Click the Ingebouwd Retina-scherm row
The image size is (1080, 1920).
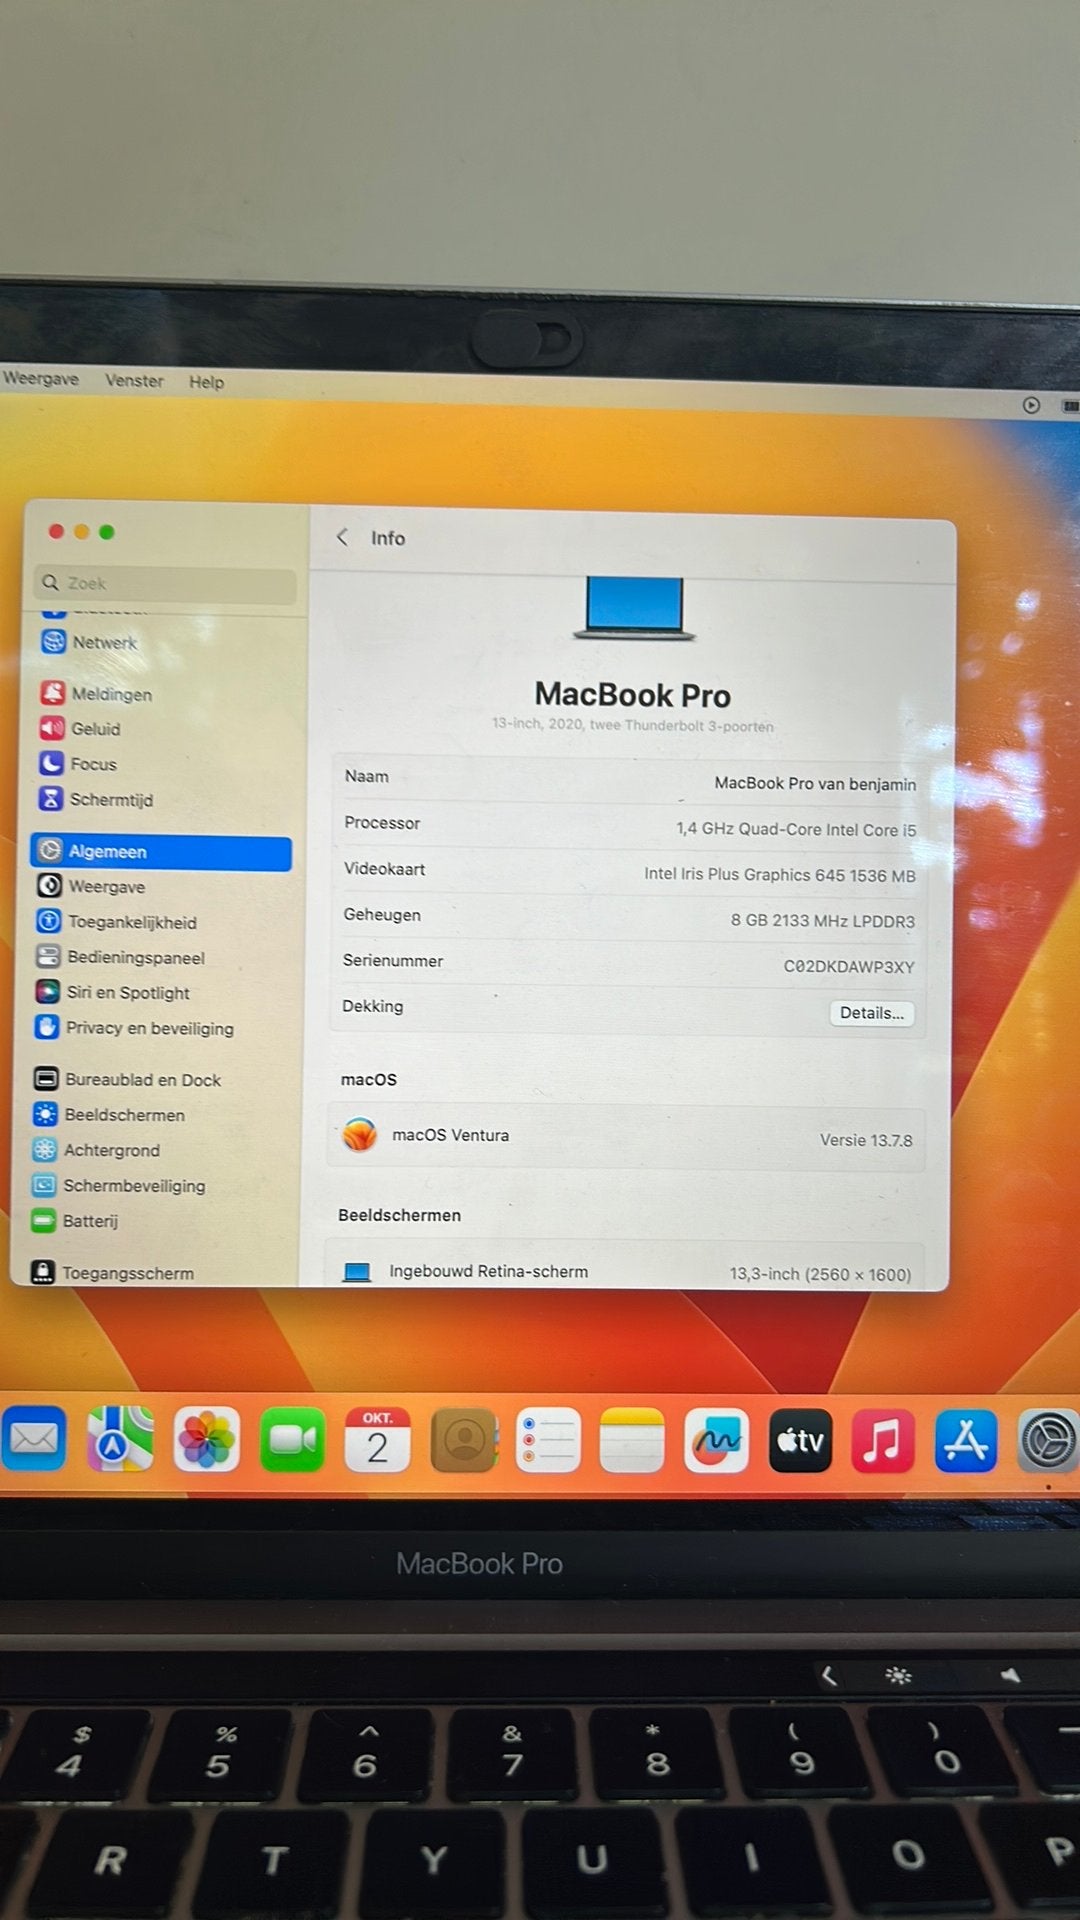point(625,1270)
